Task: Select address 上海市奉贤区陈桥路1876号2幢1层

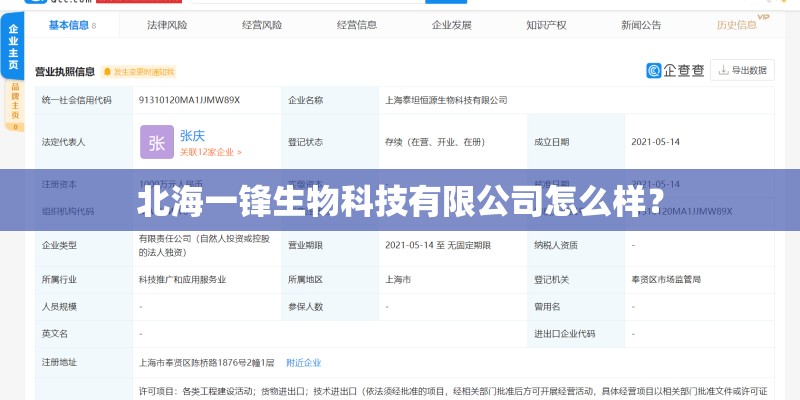Action: [x=207, y=363]
